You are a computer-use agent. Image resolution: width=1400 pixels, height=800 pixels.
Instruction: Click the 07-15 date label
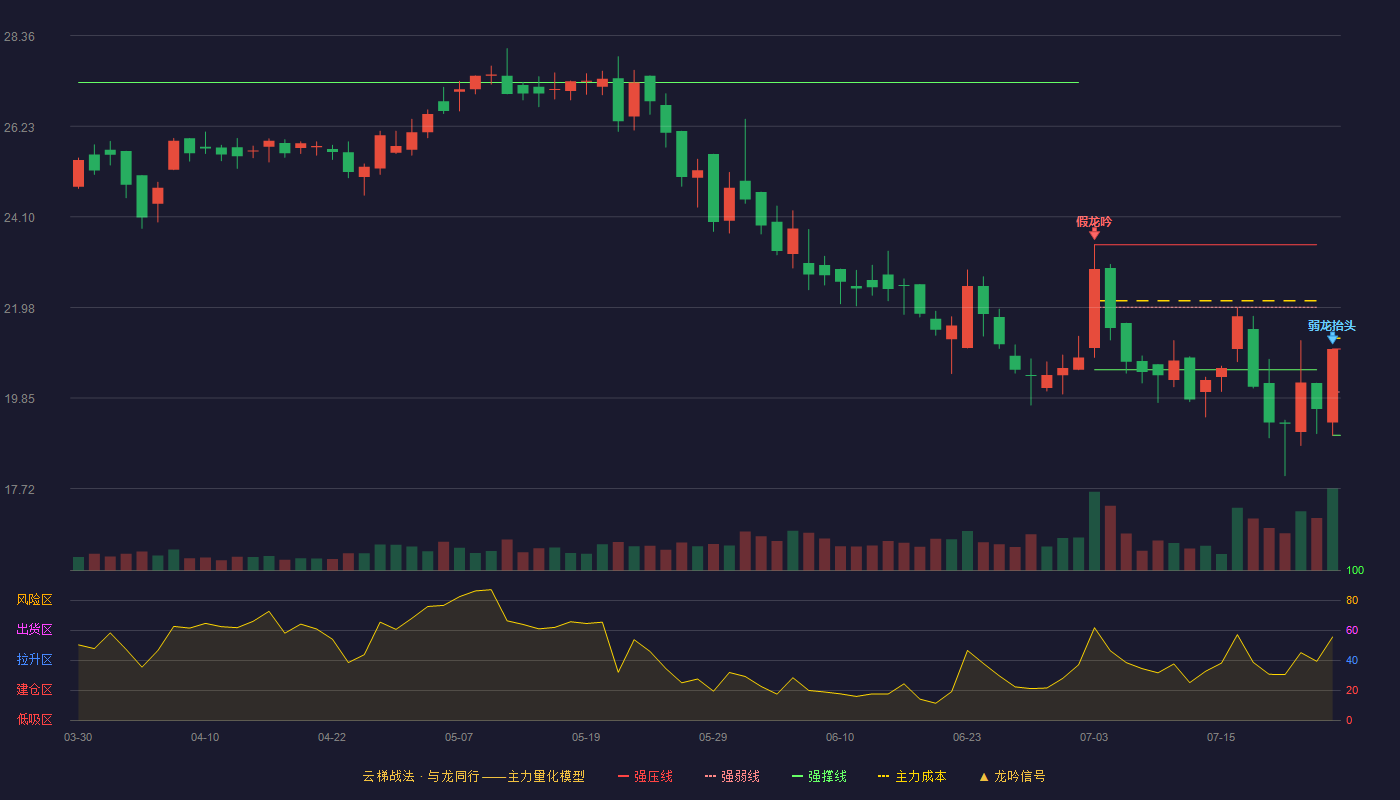click(x=1221, y=737)
